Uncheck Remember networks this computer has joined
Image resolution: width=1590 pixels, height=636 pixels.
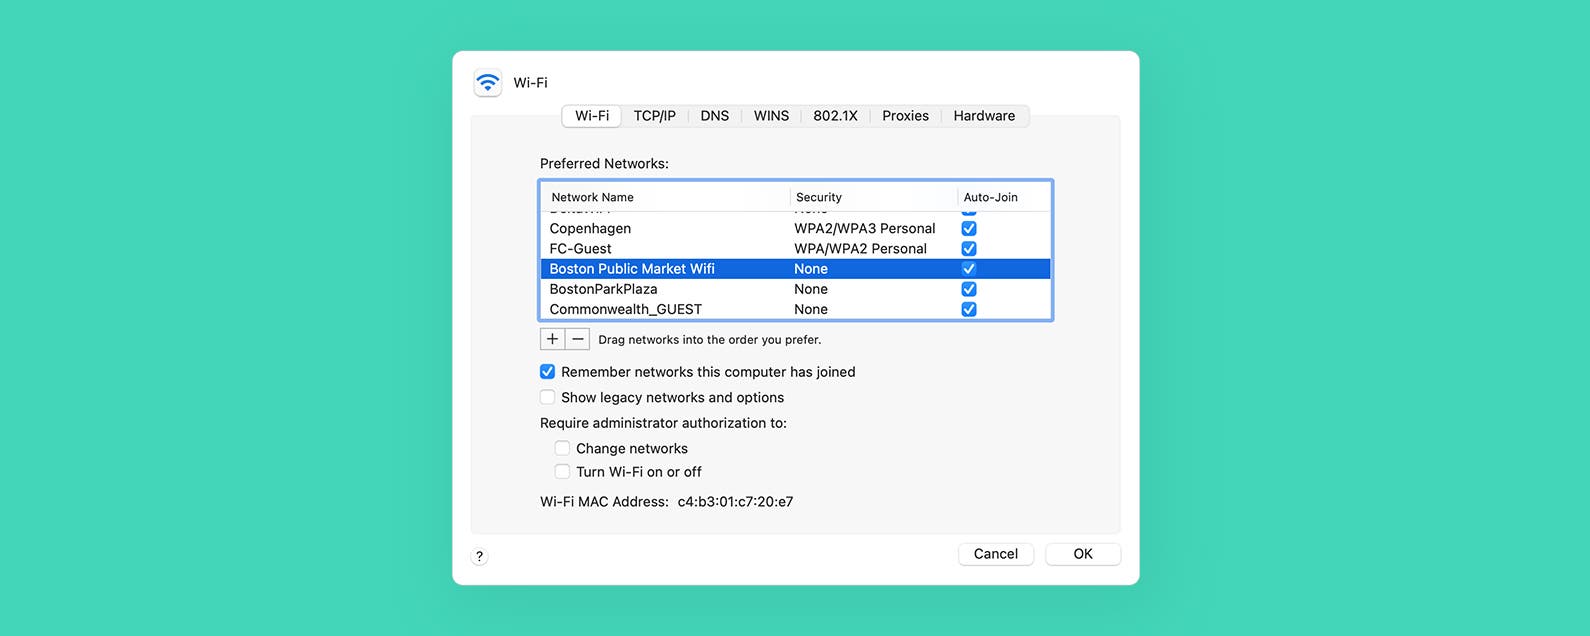click(x=548, y=372)
